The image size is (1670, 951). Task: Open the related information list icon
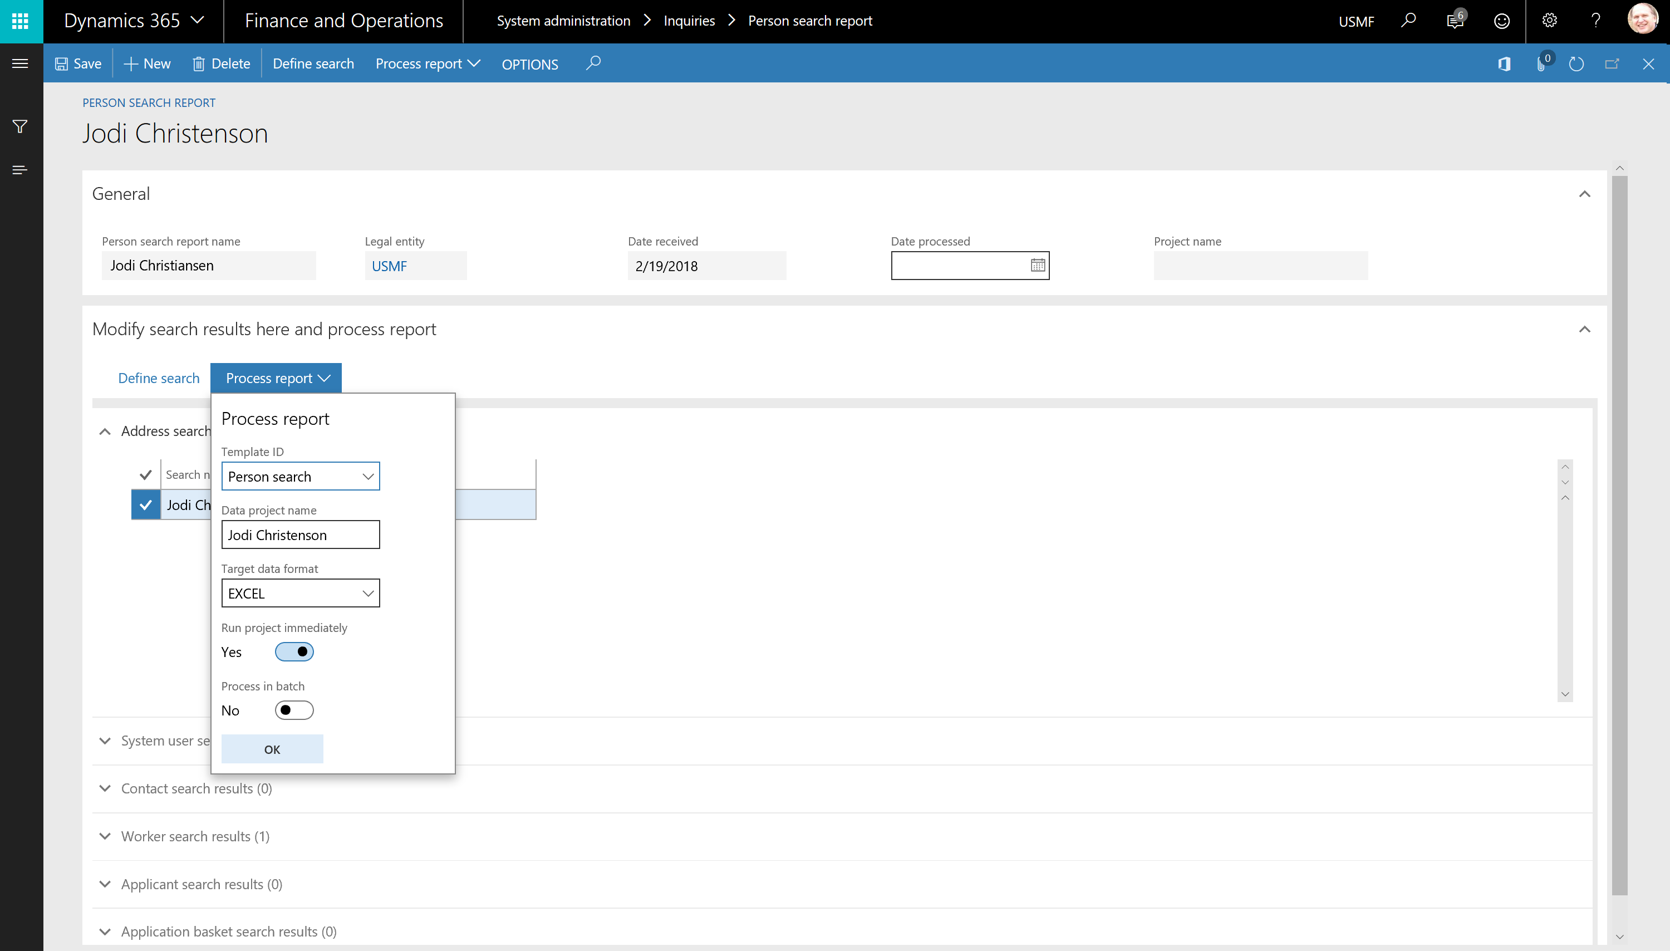pos(20,170)
